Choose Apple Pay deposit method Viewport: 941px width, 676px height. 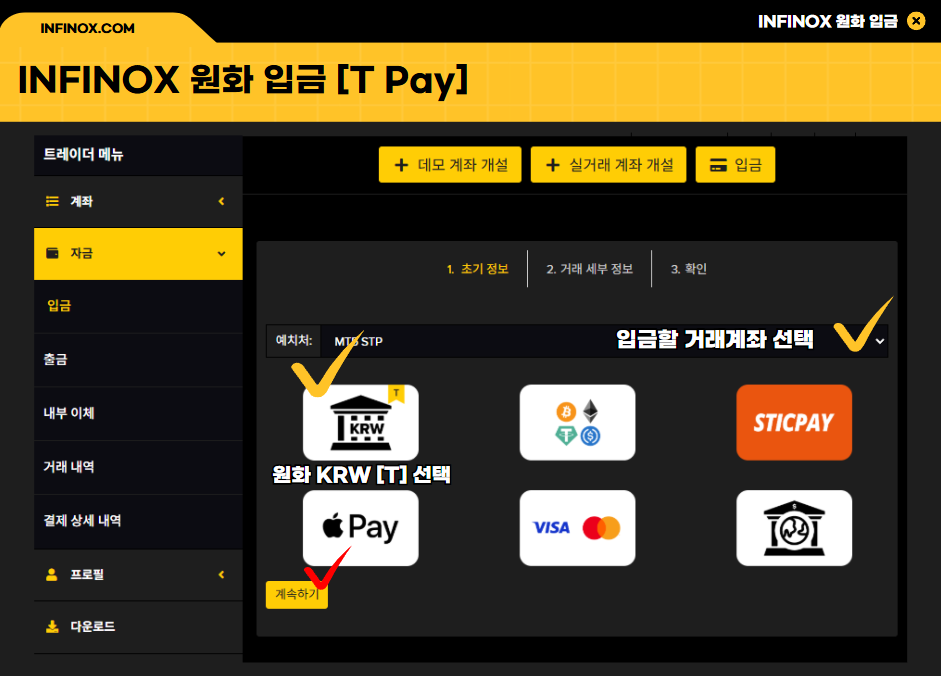[x=361, y=528]
